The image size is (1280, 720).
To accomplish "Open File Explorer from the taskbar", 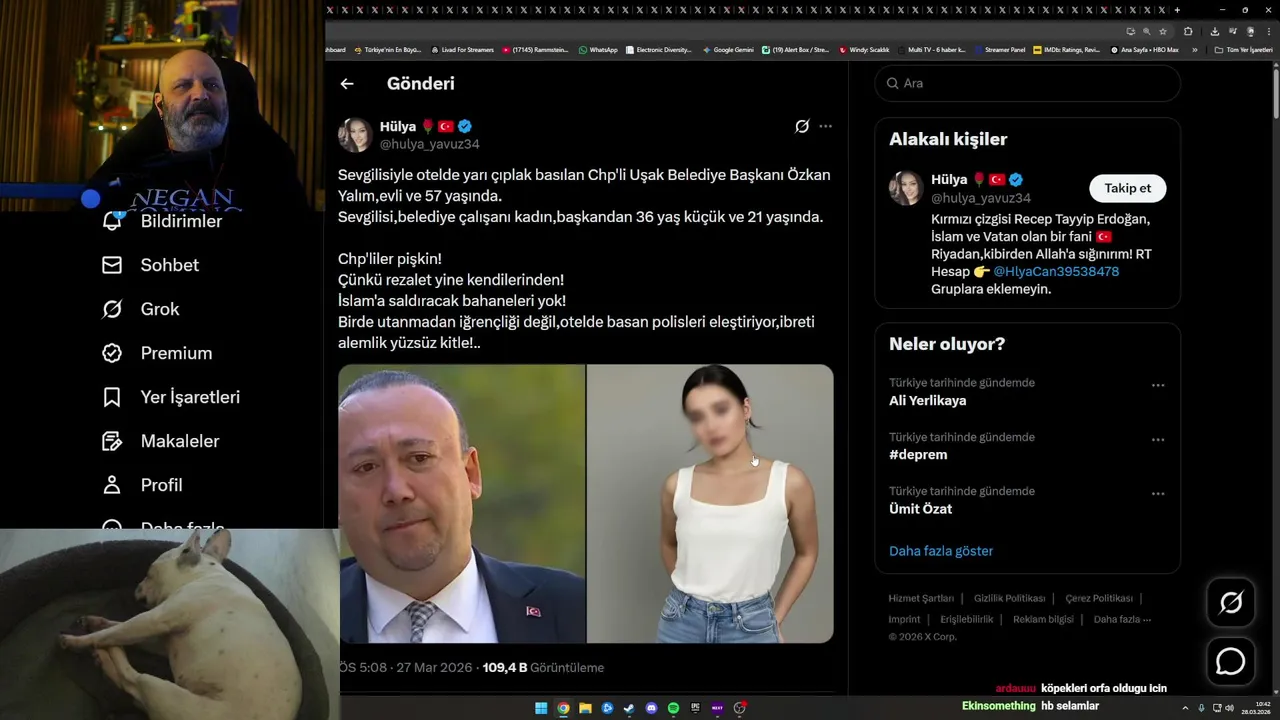I will [x=585, y=708].
